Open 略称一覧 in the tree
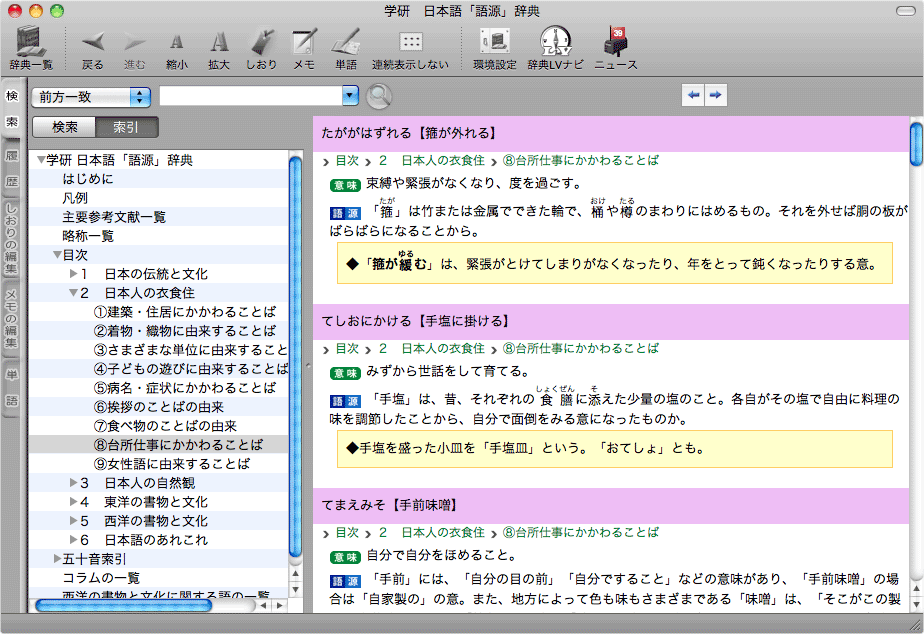The image size is (924, 634). coord(88,236)
